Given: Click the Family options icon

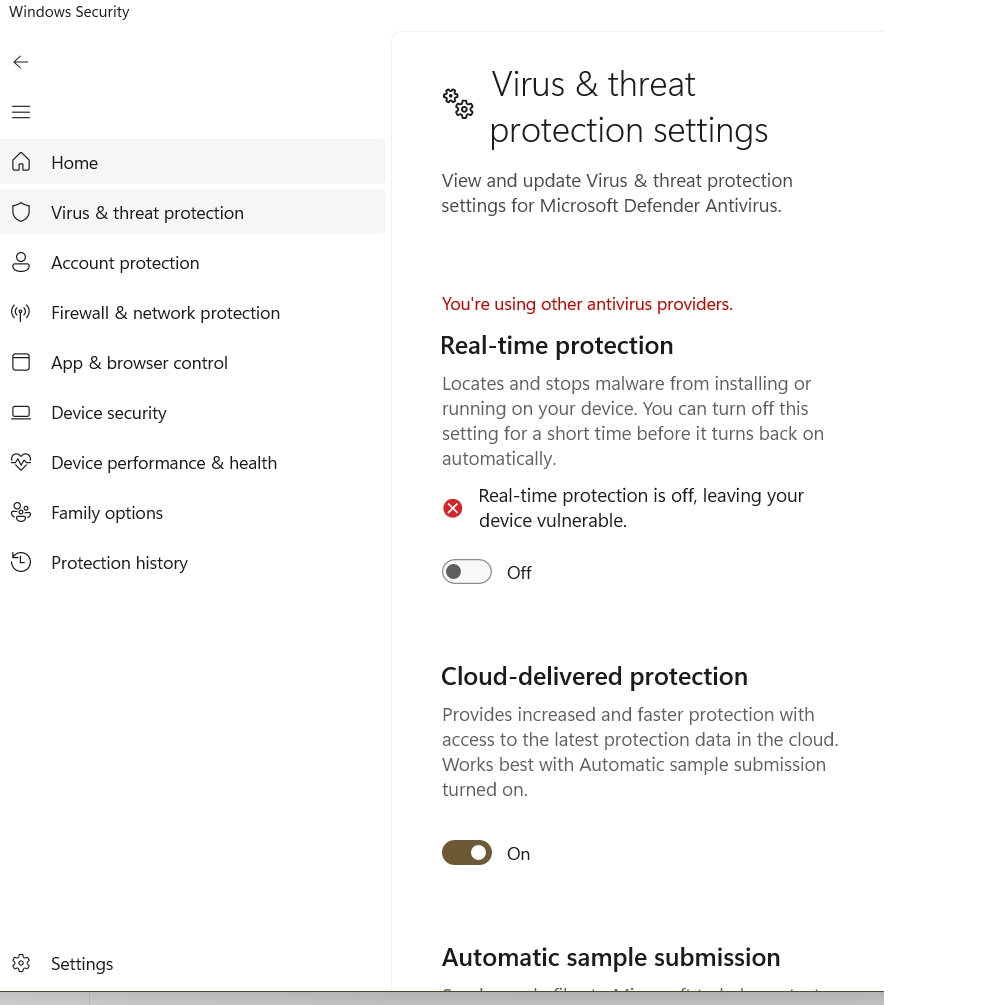Looking at the screenshot, I should pyautogui.click(x=21, y=512).
